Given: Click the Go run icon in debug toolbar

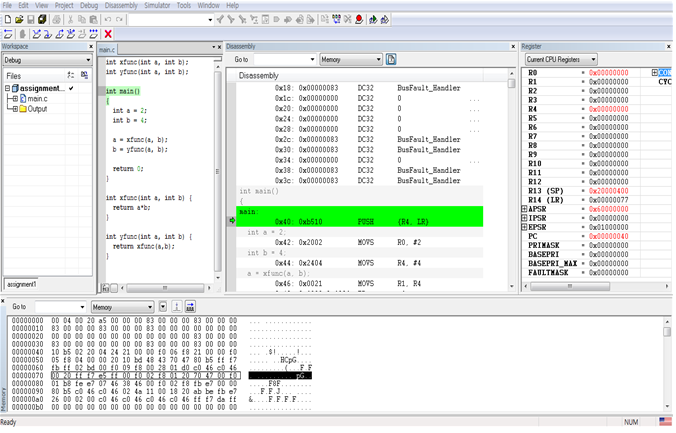Looking at the screenshot, I should click(94, 34).
